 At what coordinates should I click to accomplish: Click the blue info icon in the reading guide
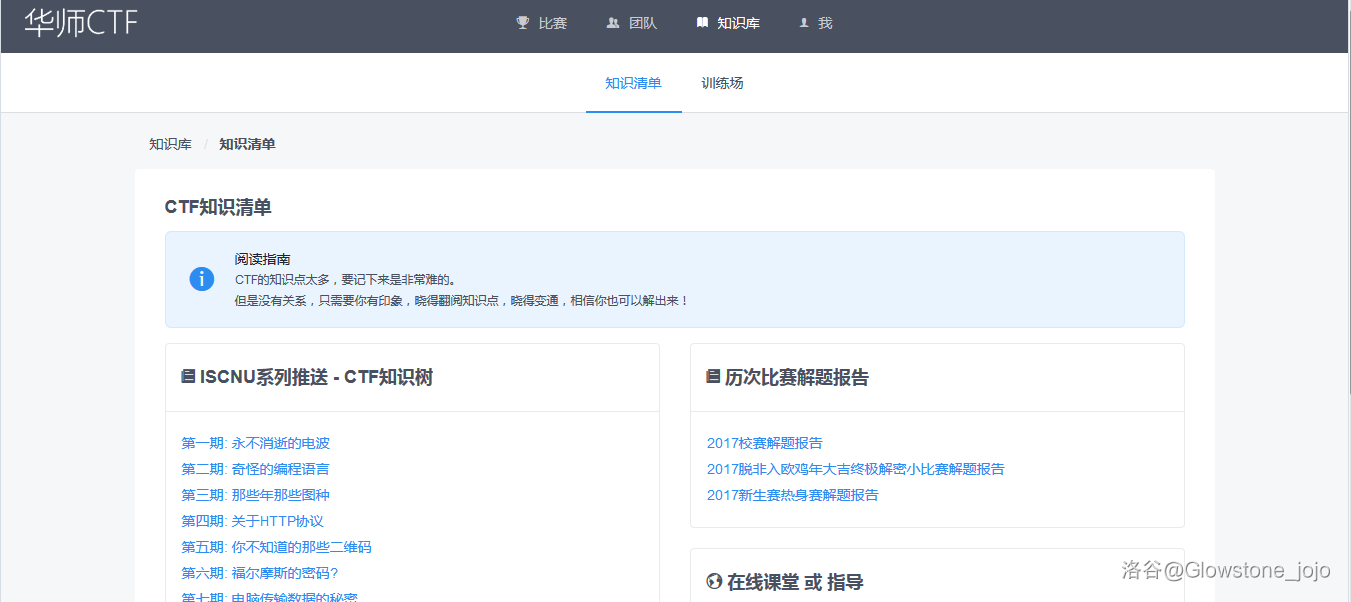[201, 279]
